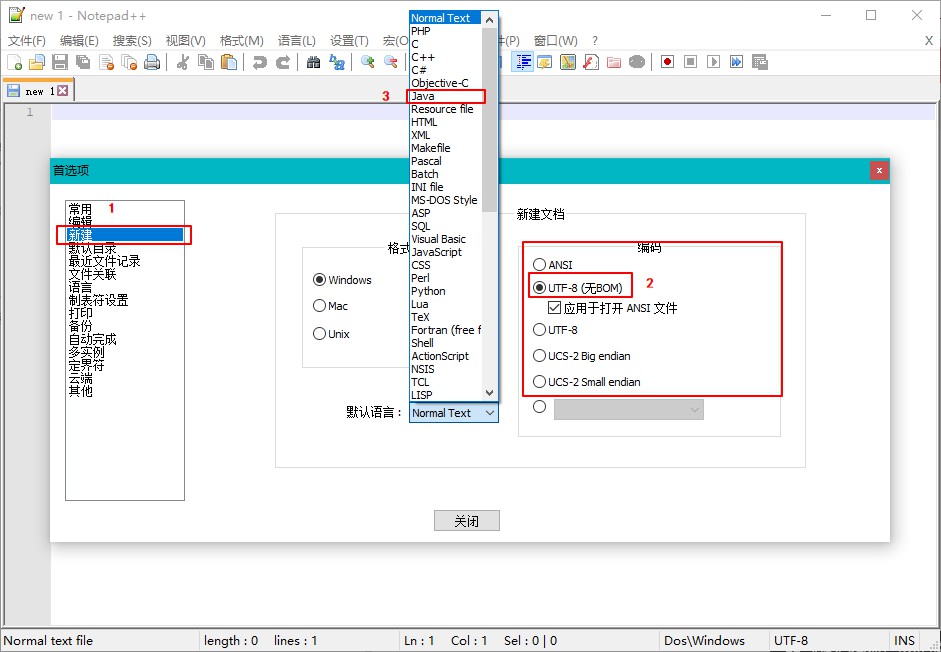Choose Java in the language dropdown list
941x652 pixels.
tap(445, 96)
